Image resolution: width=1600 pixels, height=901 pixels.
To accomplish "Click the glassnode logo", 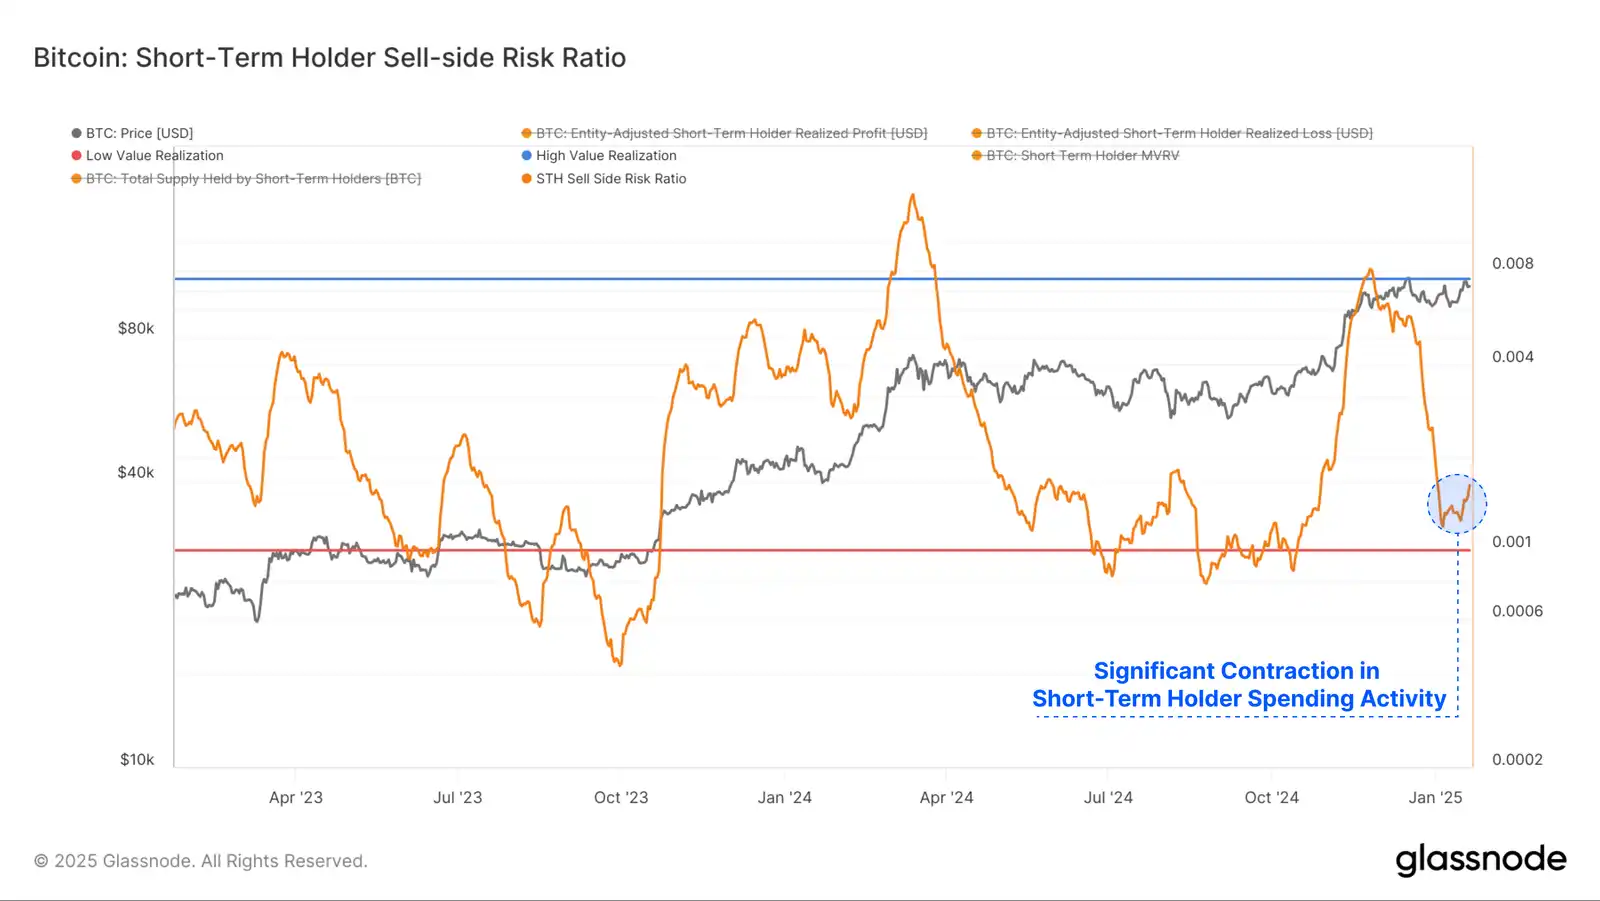I will 1481,860.
